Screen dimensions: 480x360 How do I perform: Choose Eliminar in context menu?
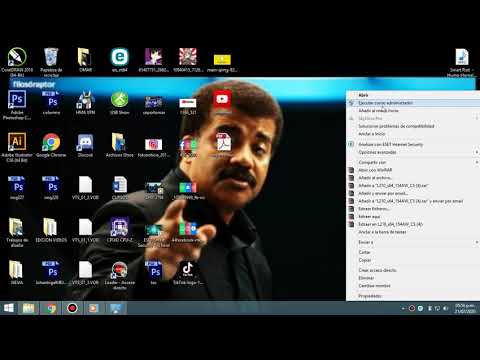(413, 278)
